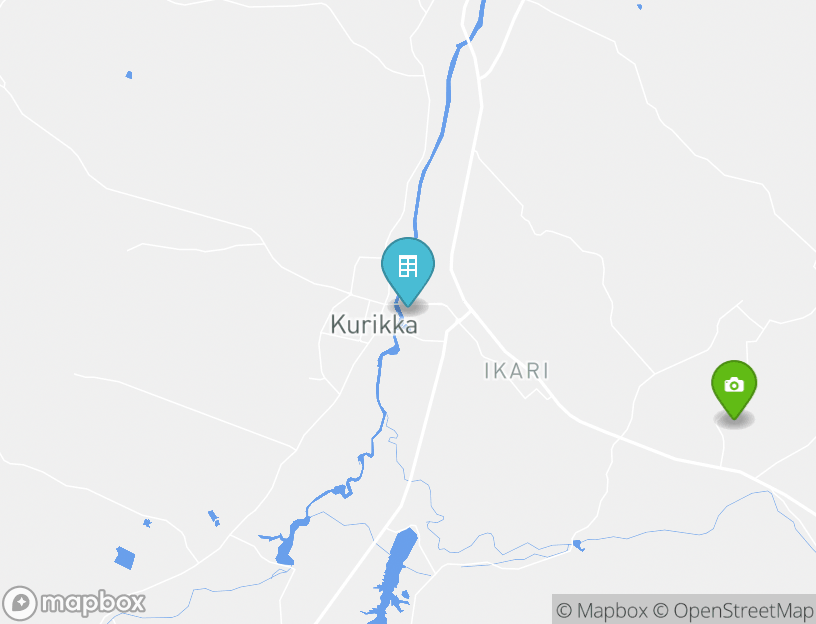The width and height of the screenshot is (816, 624).
Task: Click the Kurikka town label
Action: click(x=374, y=325)
